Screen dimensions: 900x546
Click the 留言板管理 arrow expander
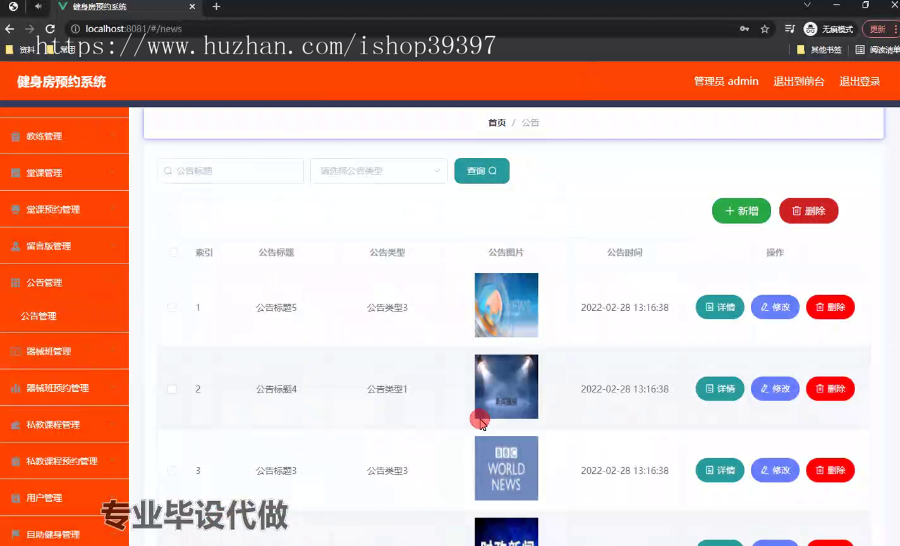[113, 246]
